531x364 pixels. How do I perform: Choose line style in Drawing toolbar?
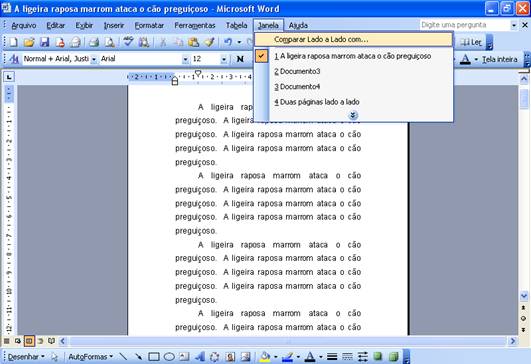pyautogui.click(x=332, y=357)
